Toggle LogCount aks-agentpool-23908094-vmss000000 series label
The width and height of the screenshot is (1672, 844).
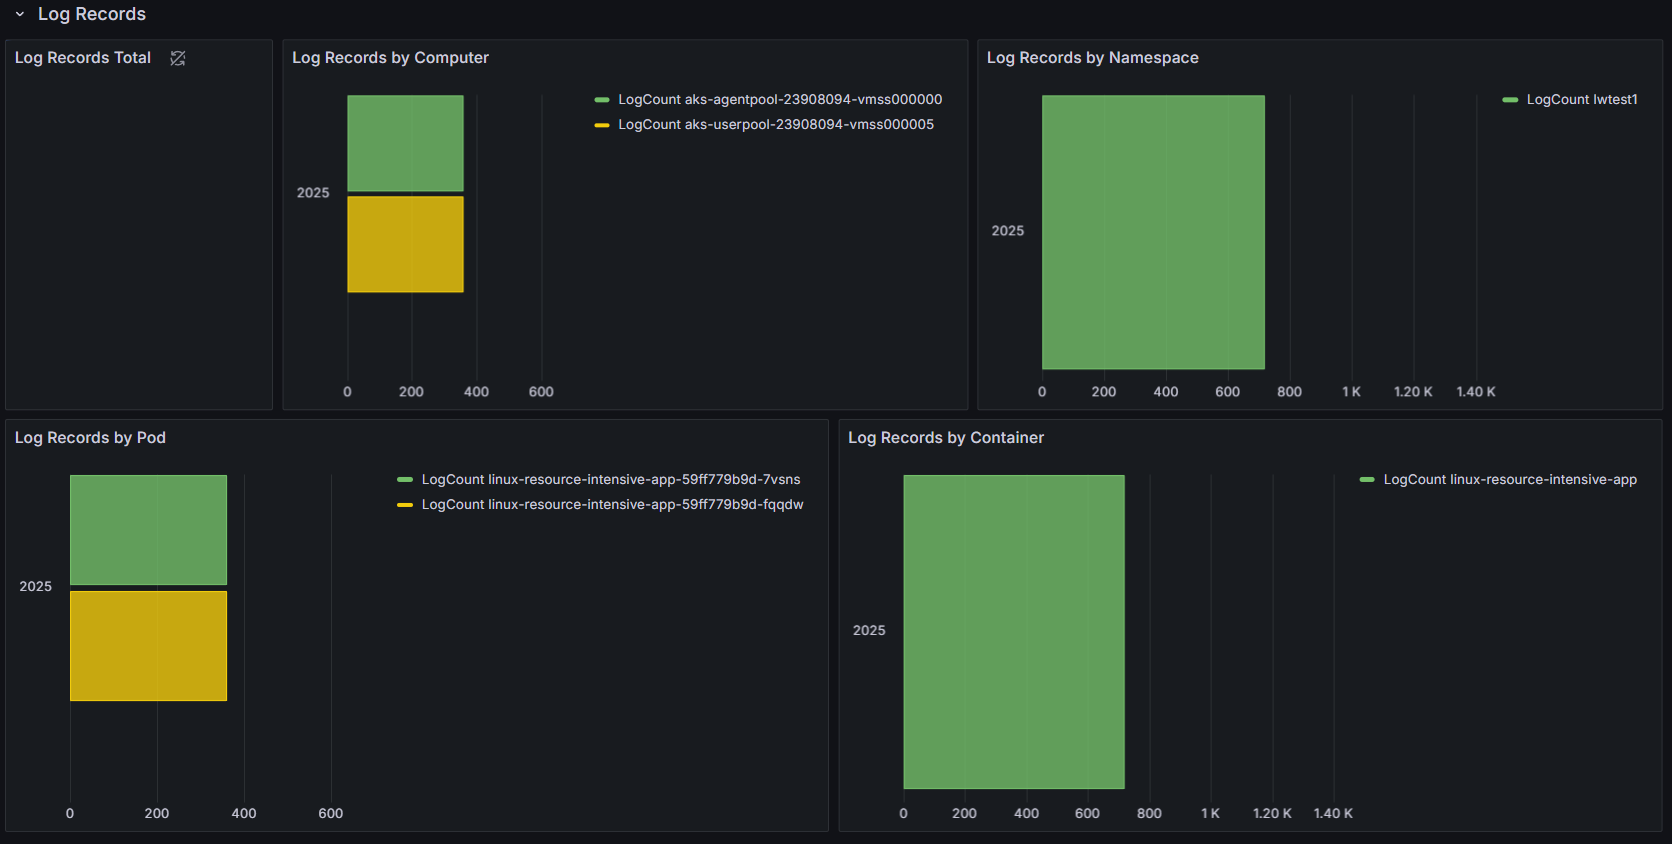click(780, 100)
